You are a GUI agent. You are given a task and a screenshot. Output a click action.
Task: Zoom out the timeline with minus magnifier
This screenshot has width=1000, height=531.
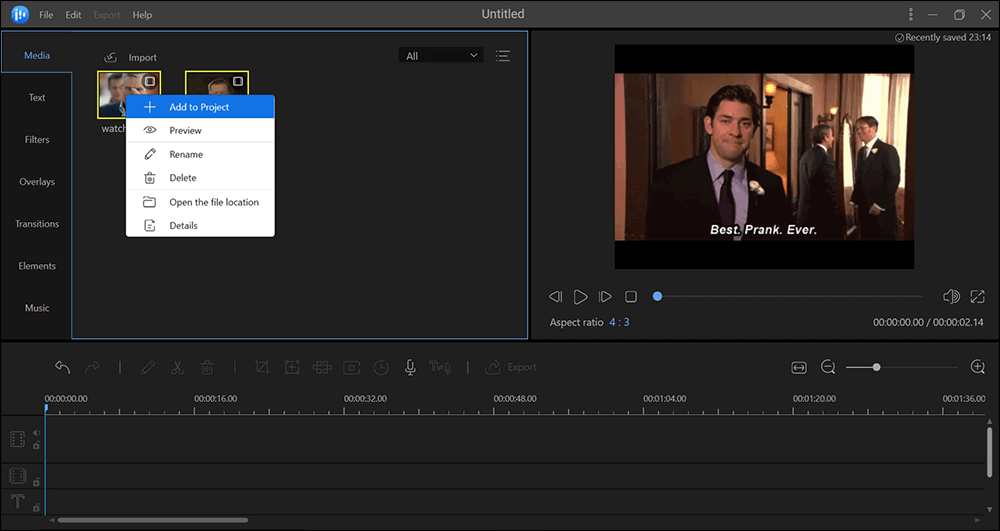pos(828,368)
